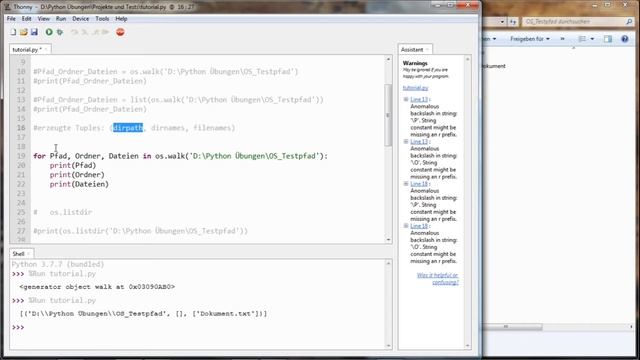The image size is (640, 360).
Task: Click the highlighted word 'dirpath' on line 16
Action: tap(128, 128)
